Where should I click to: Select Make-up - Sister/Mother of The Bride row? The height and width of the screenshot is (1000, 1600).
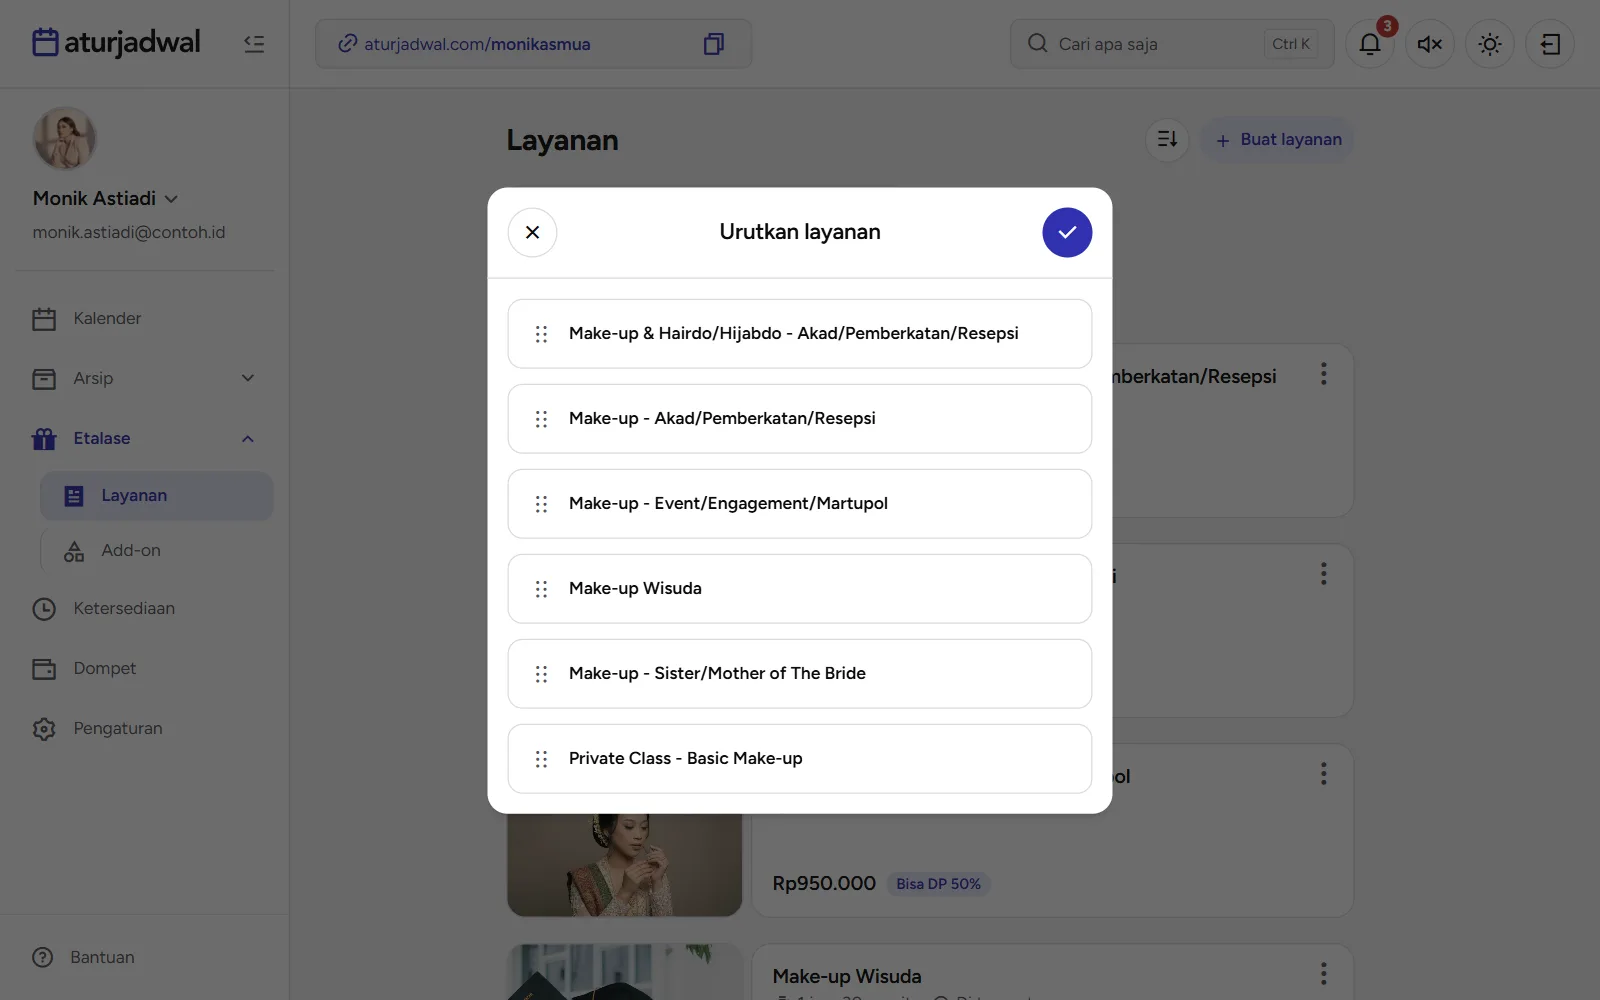800,674
